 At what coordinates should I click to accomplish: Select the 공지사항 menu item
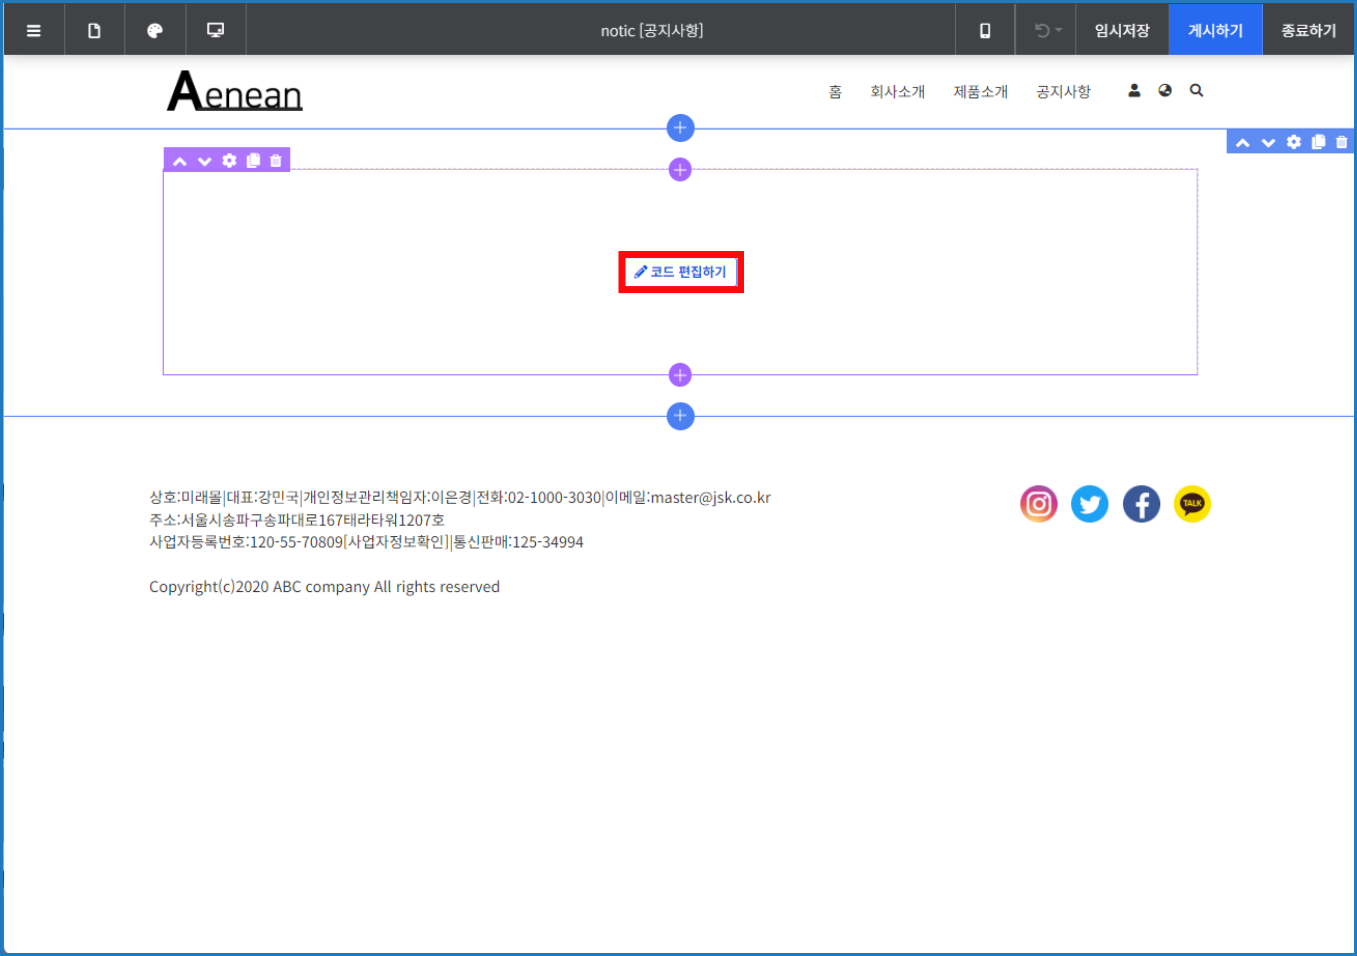(x=1063, y=90)
